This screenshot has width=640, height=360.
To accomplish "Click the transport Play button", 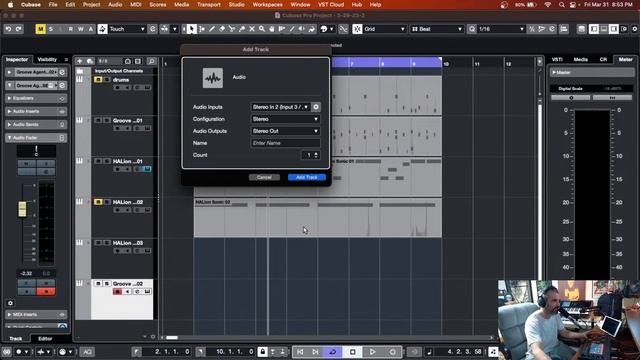I will click(x=372, y=351).
